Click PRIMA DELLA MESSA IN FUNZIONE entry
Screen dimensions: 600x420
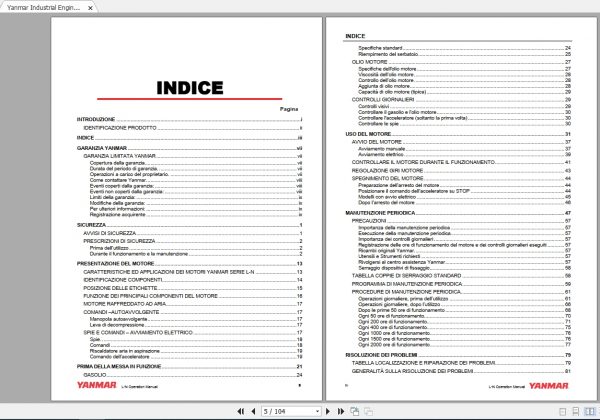[119, 366]
